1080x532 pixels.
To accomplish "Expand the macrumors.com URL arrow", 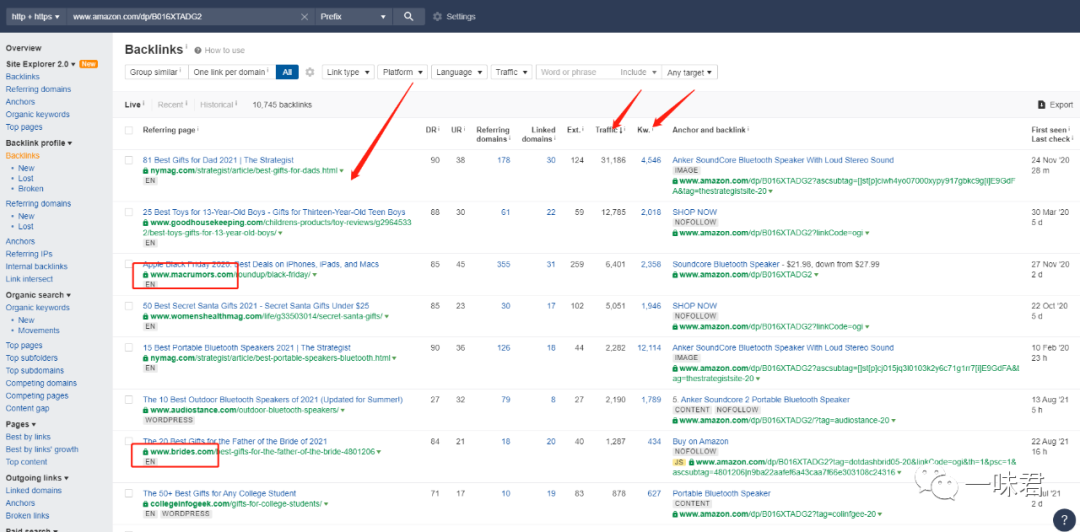I will tap(314, 275).
